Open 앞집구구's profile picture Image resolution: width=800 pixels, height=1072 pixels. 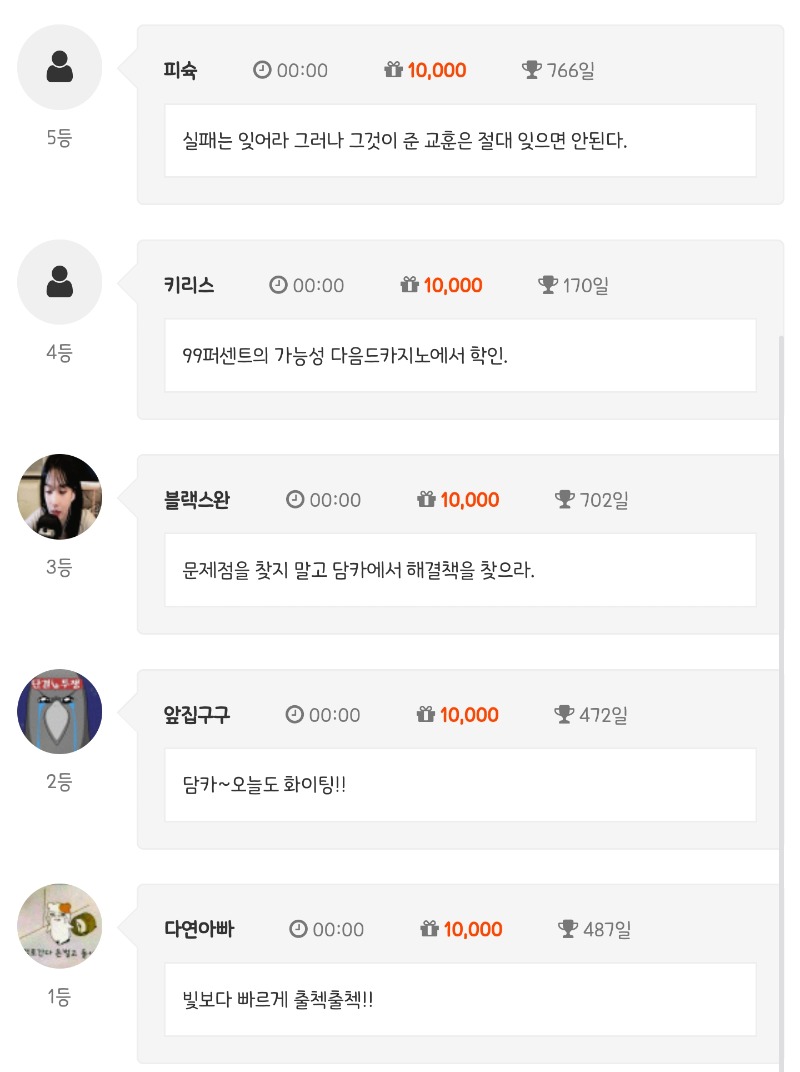pyautogui.click(x=60, y=711)
